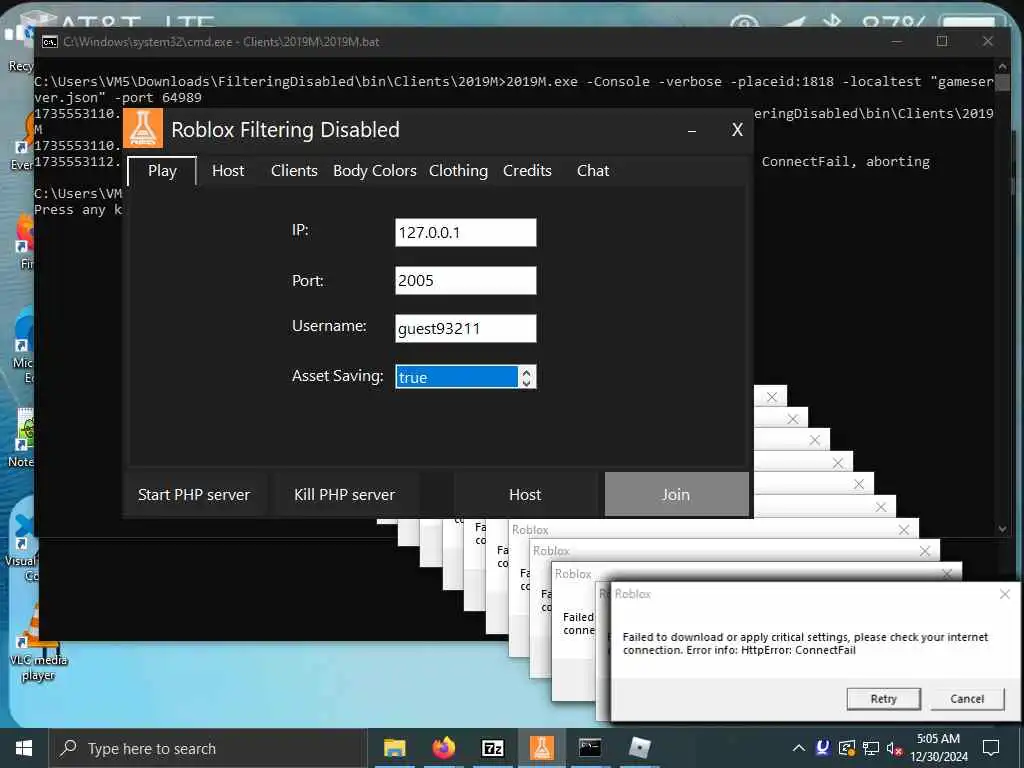Close the front Roblox error dialog

[1005, 594]
